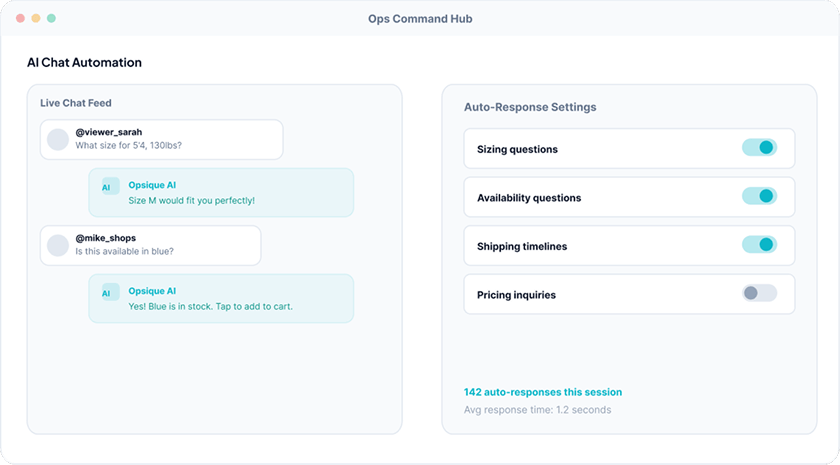Click the Ops Command Hub window title
Screen dimensions: 840x465
coord(420,19)
